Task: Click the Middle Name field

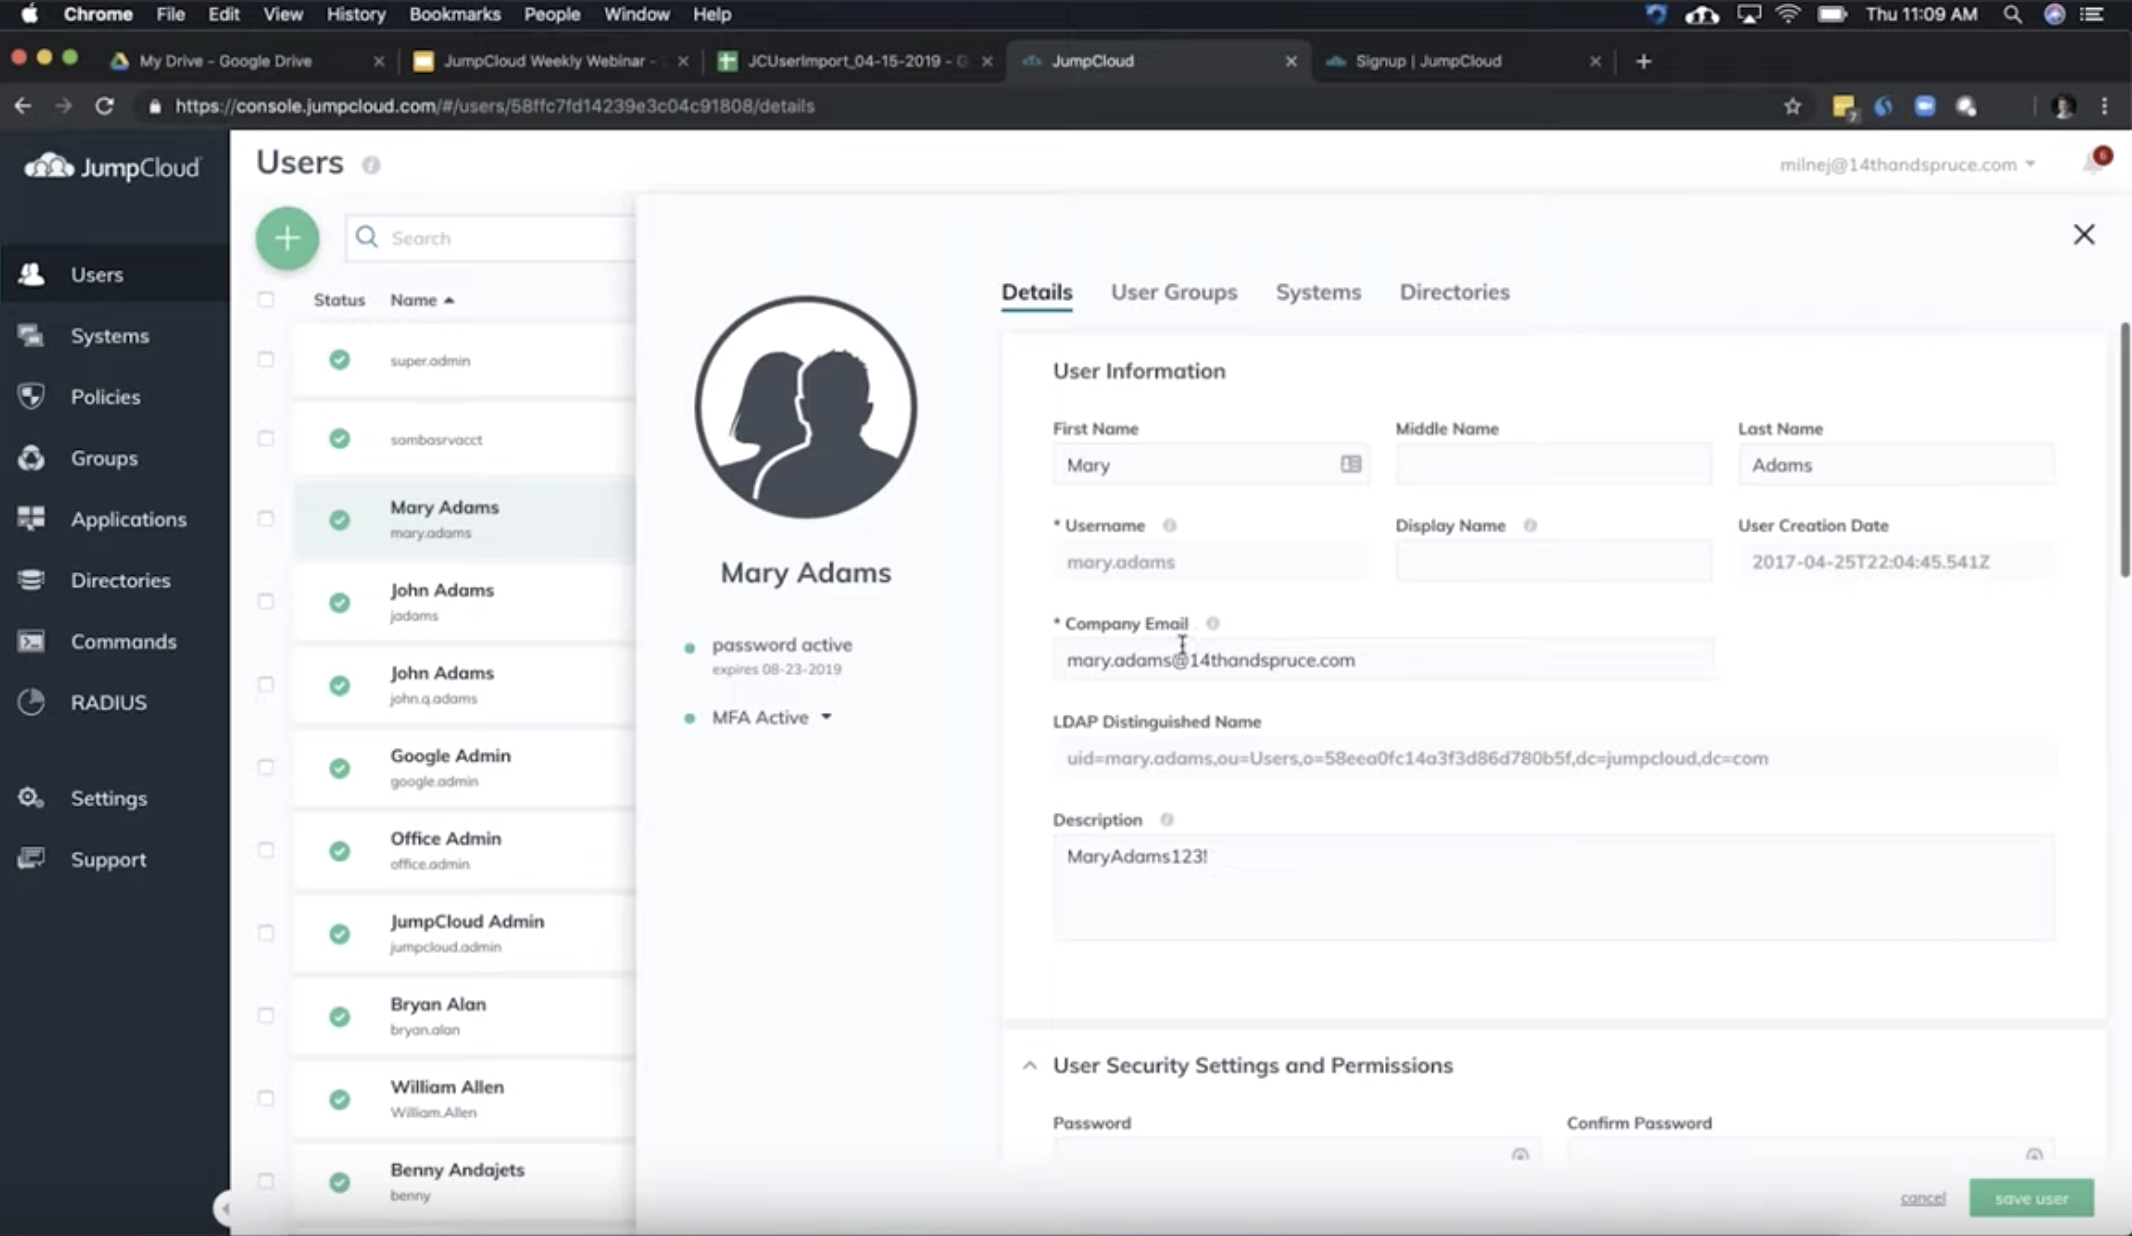Action: tap(1554, 465)
